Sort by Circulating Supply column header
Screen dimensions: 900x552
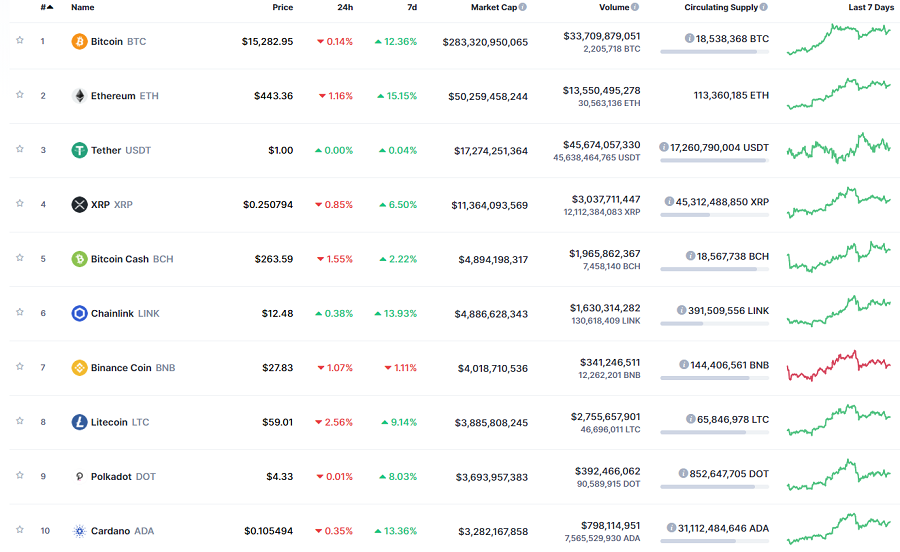[x=721, y=7]
